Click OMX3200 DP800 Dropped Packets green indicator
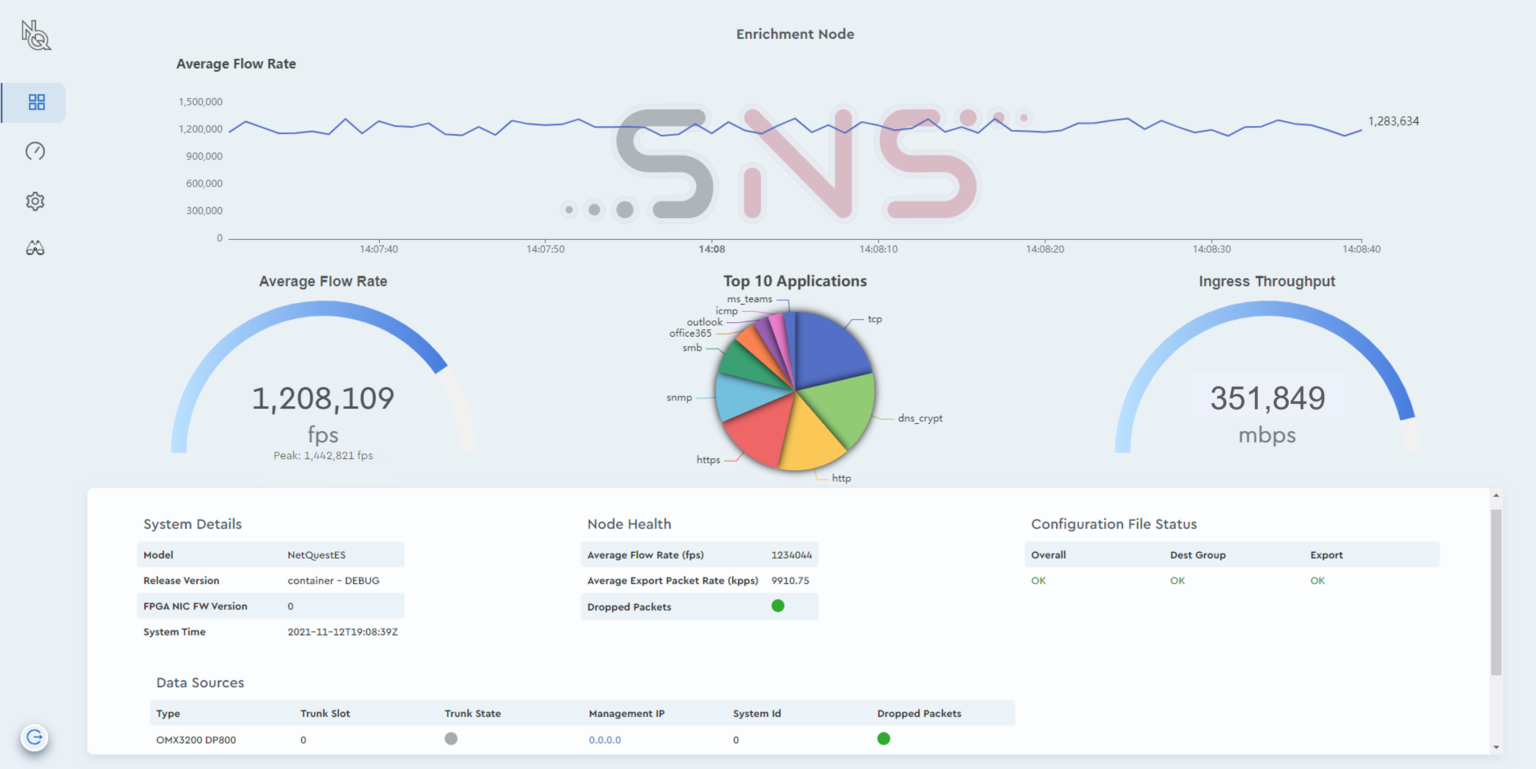Viewport: 1536px width, 769px height. tap(884, 738)
